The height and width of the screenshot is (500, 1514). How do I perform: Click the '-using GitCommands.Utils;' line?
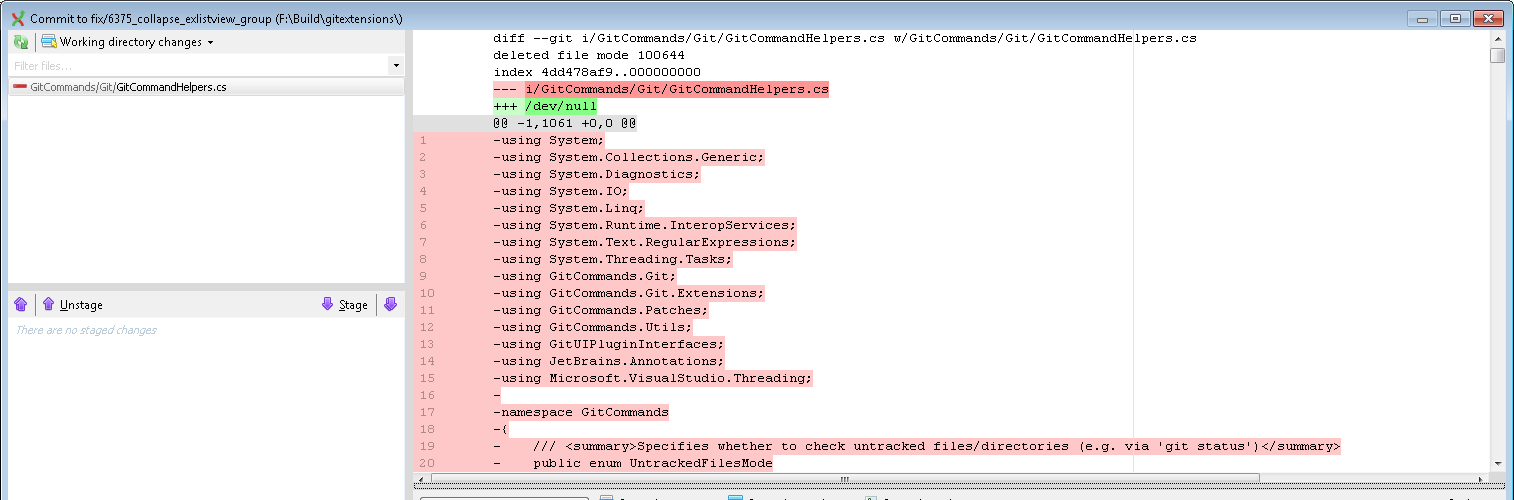(593, 327)
